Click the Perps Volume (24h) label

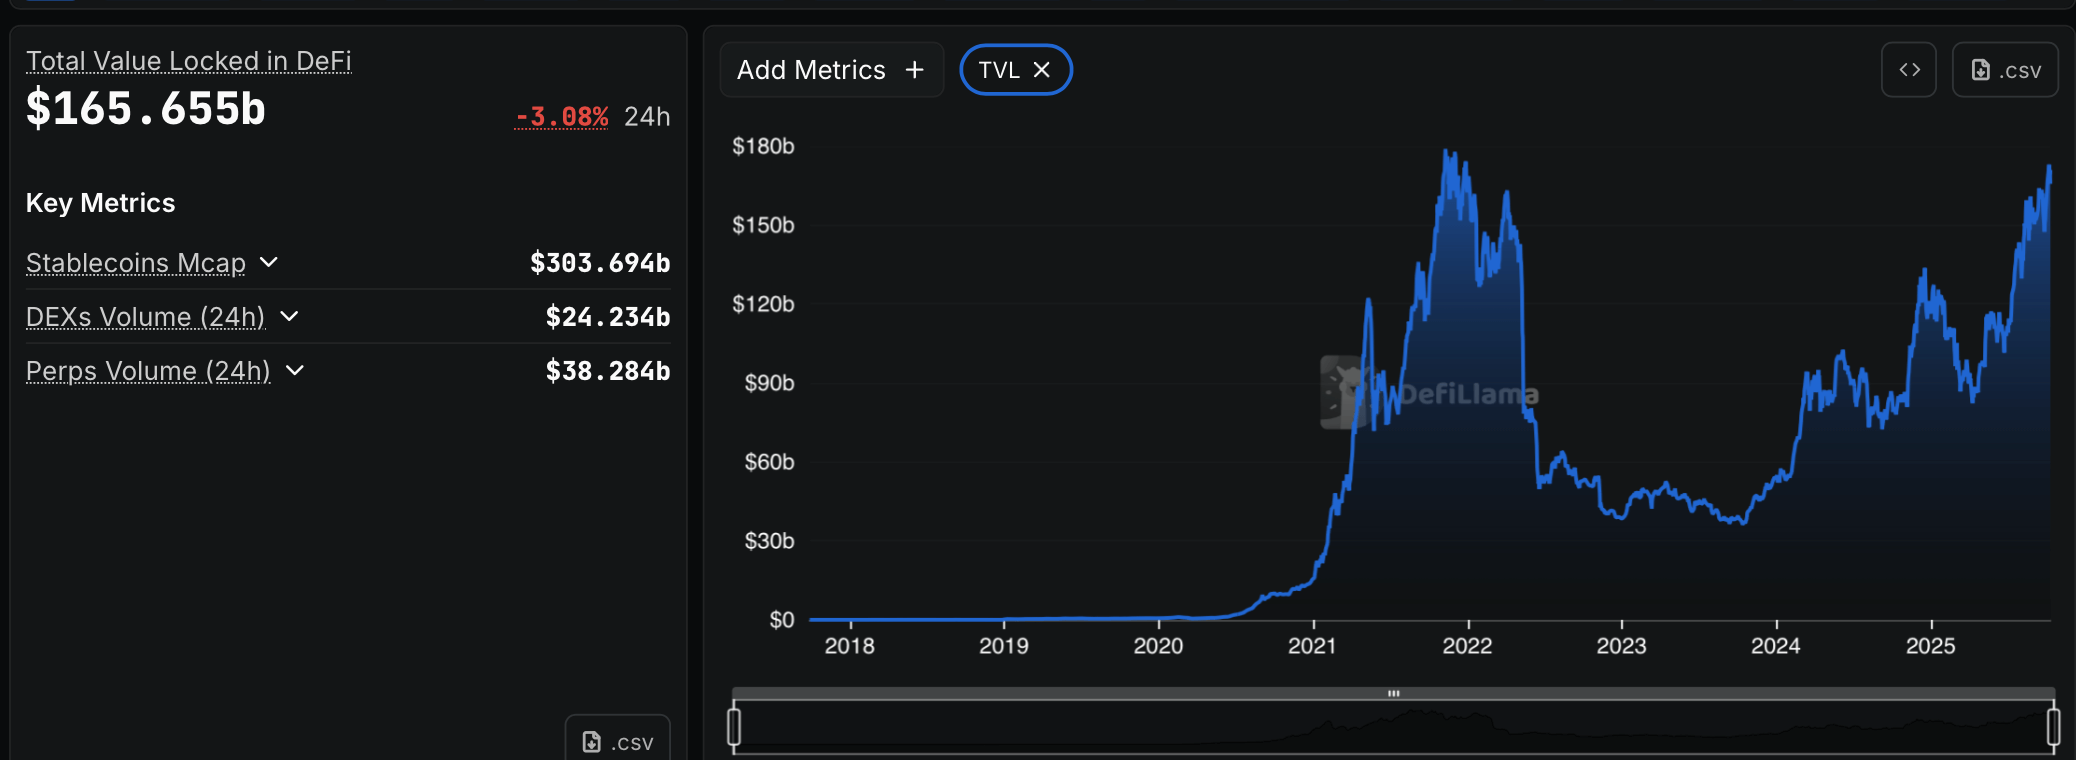[148, 371]
